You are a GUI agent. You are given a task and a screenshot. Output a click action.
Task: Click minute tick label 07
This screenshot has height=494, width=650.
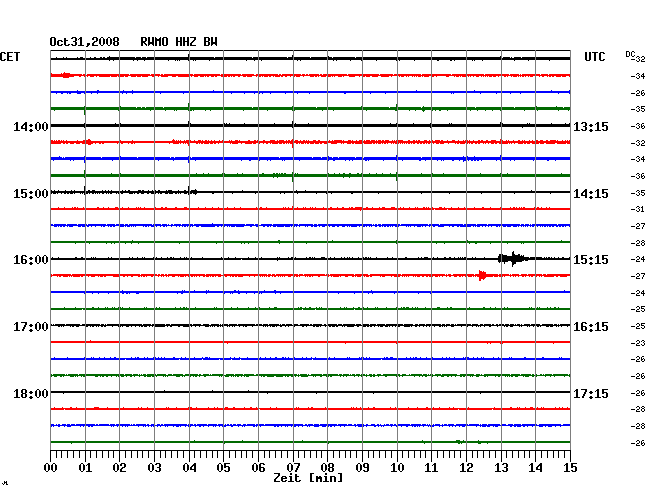click(x=293, y=468)
